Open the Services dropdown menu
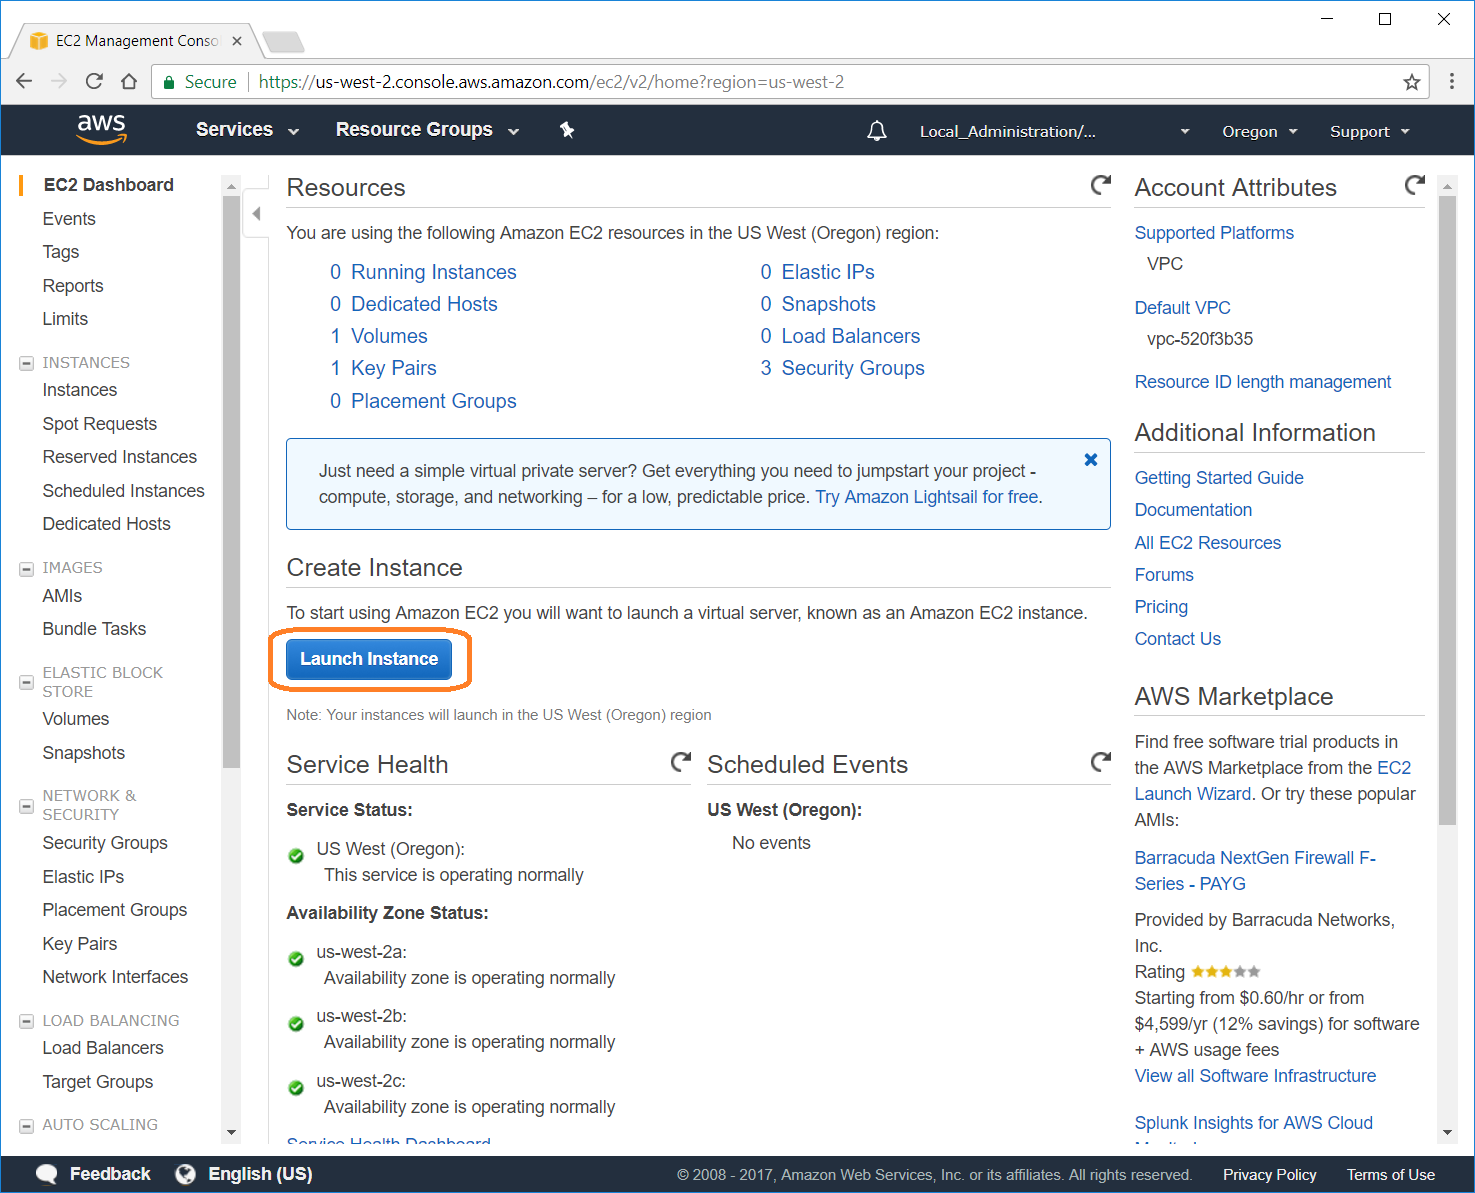The image size is (1475, 1193). (x=247, y=130)
